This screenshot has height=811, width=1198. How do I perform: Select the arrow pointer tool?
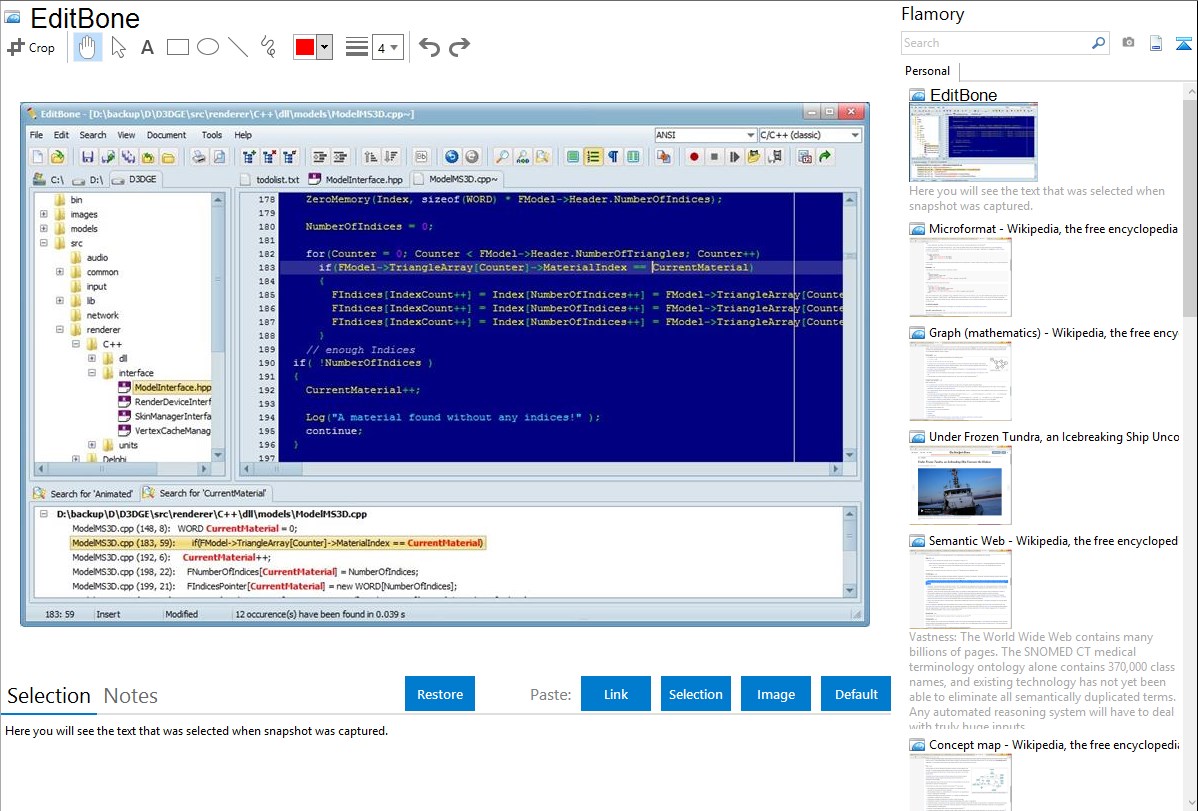tap(118, 47)
